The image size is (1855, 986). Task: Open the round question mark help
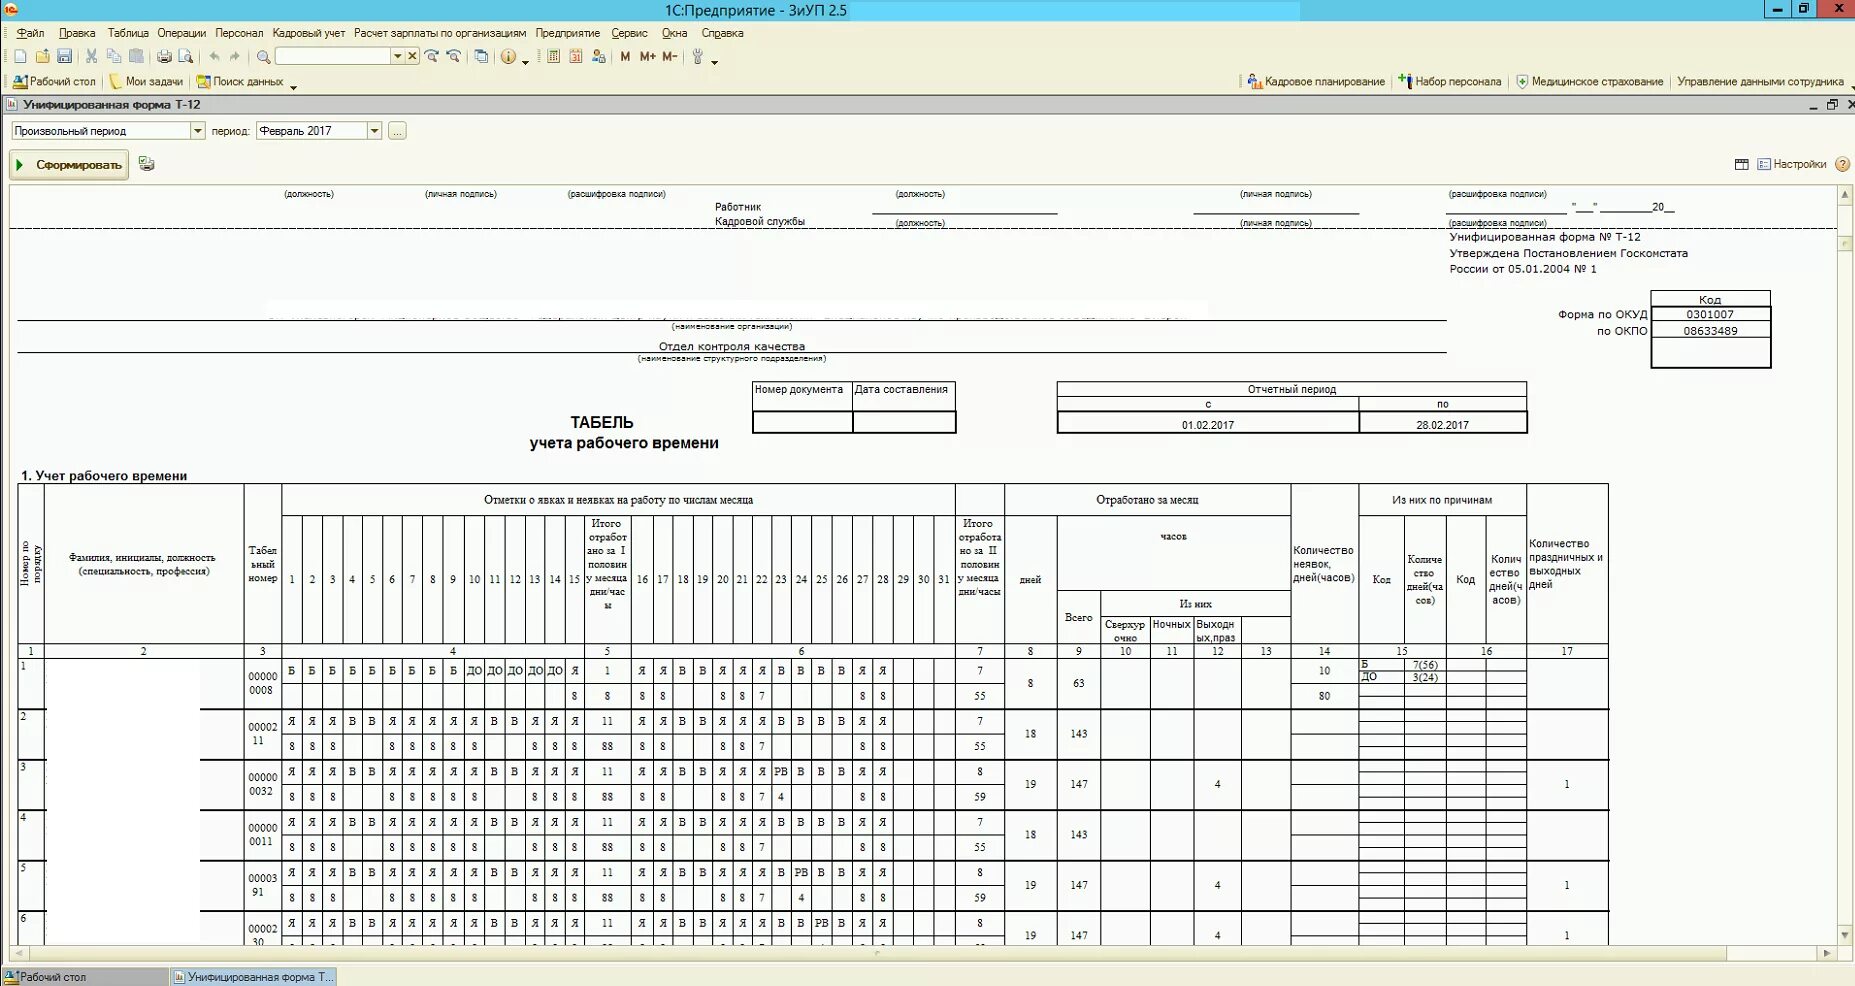point(1843,165)
